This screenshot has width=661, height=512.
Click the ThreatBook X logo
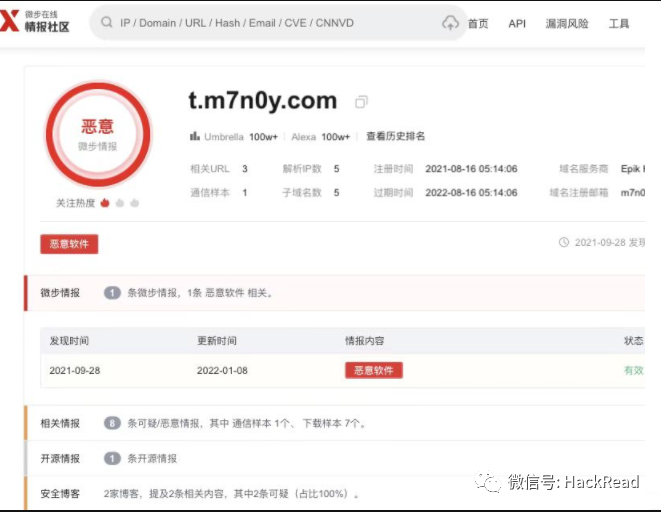(10, 21)
